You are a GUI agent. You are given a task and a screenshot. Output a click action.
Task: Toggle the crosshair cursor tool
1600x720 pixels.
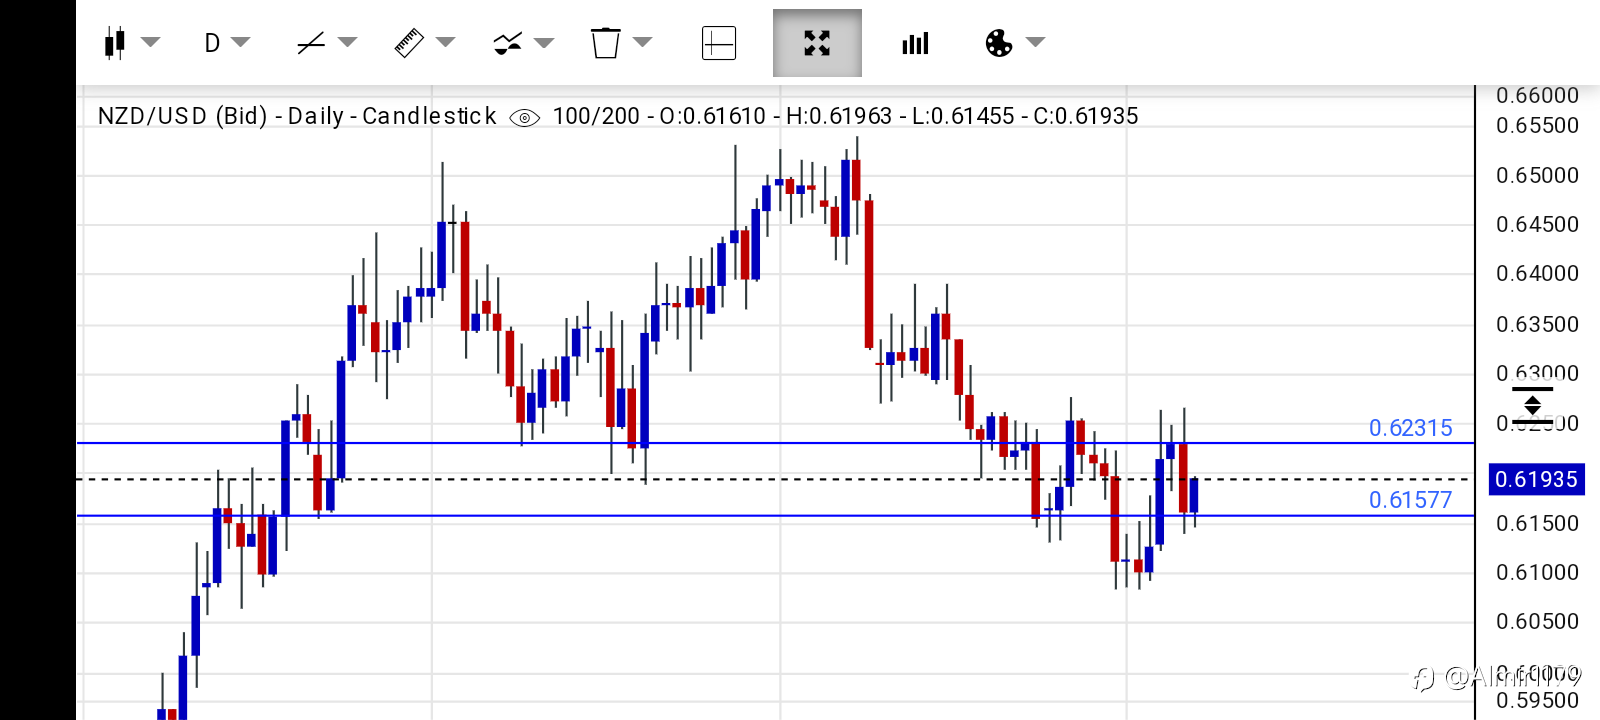[719, 43]
